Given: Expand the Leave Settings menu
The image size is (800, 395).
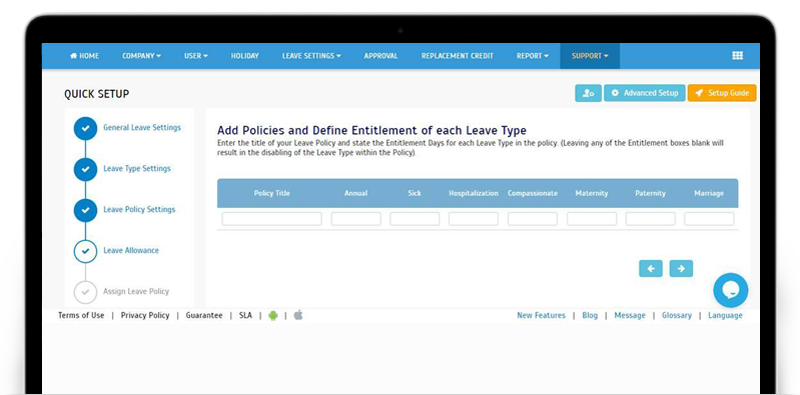Looking at the screenshot, I should point(311,56).
